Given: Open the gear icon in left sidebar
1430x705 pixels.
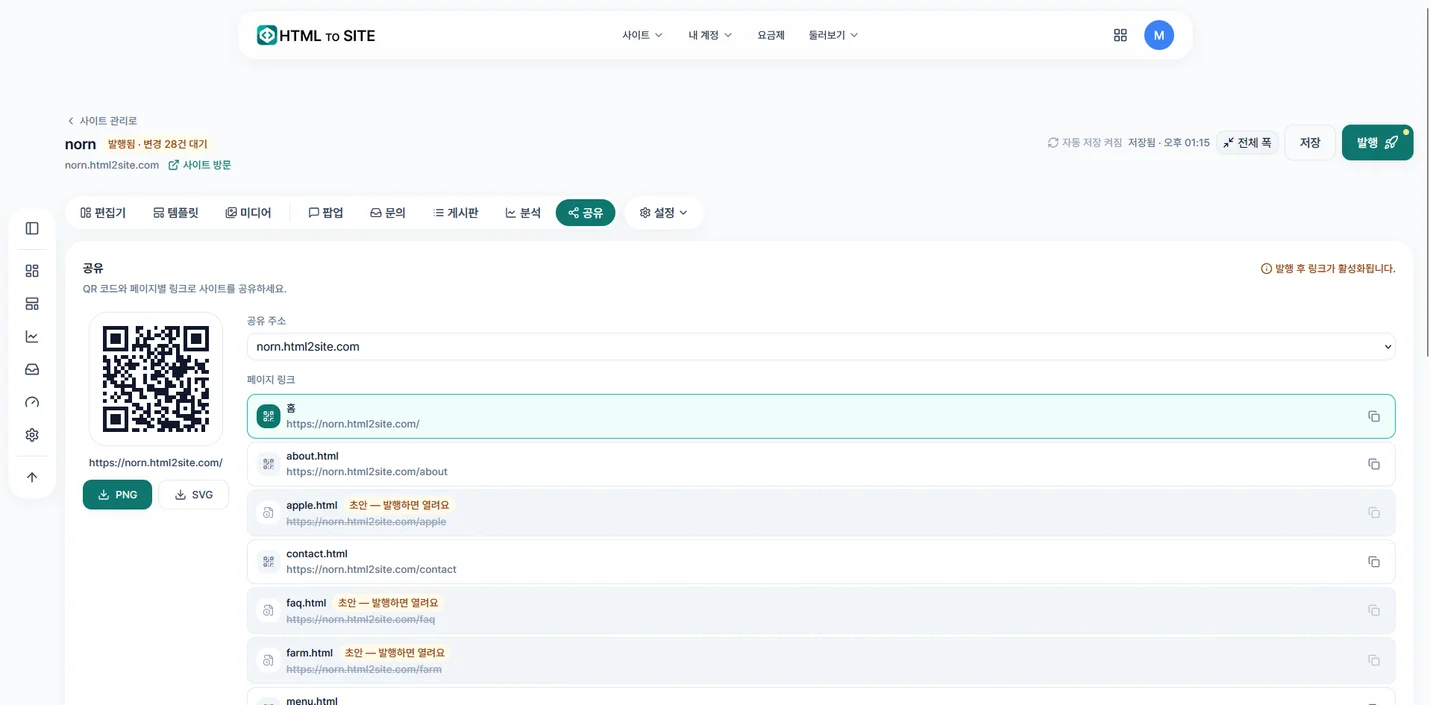Looking at the screenshot, I should (x=32, y=435).
